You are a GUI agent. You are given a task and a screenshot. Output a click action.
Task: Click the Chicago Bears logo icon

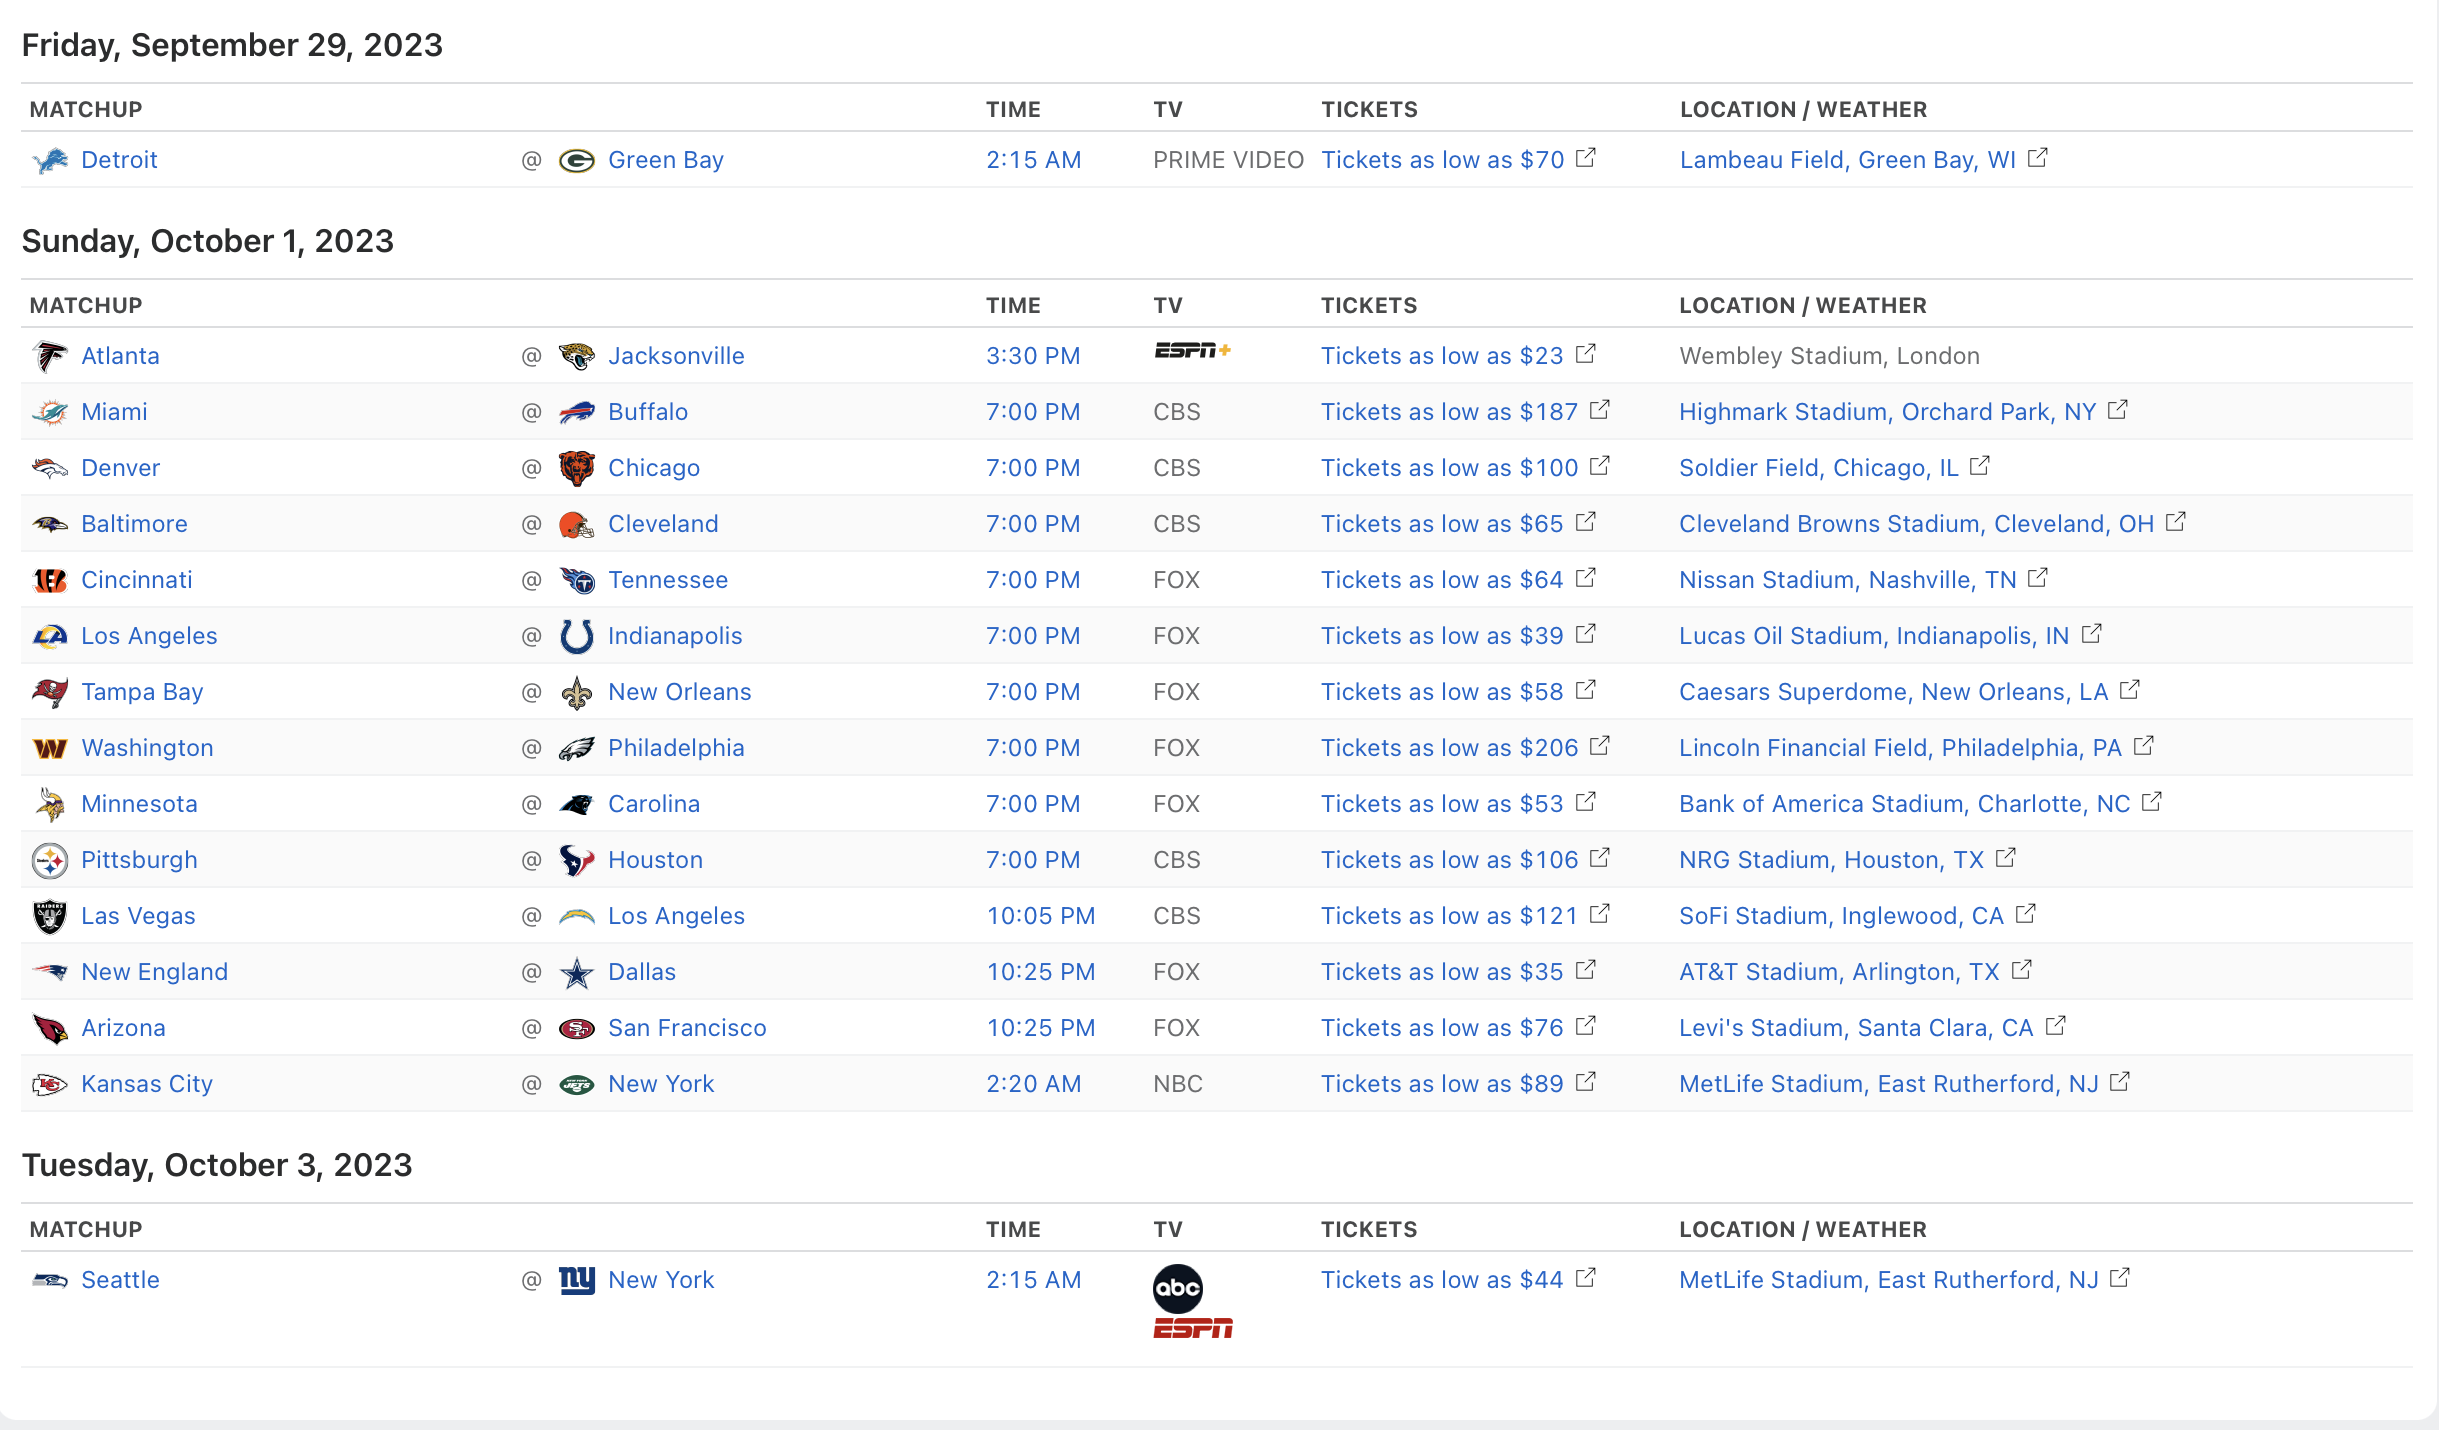[576, 468]
